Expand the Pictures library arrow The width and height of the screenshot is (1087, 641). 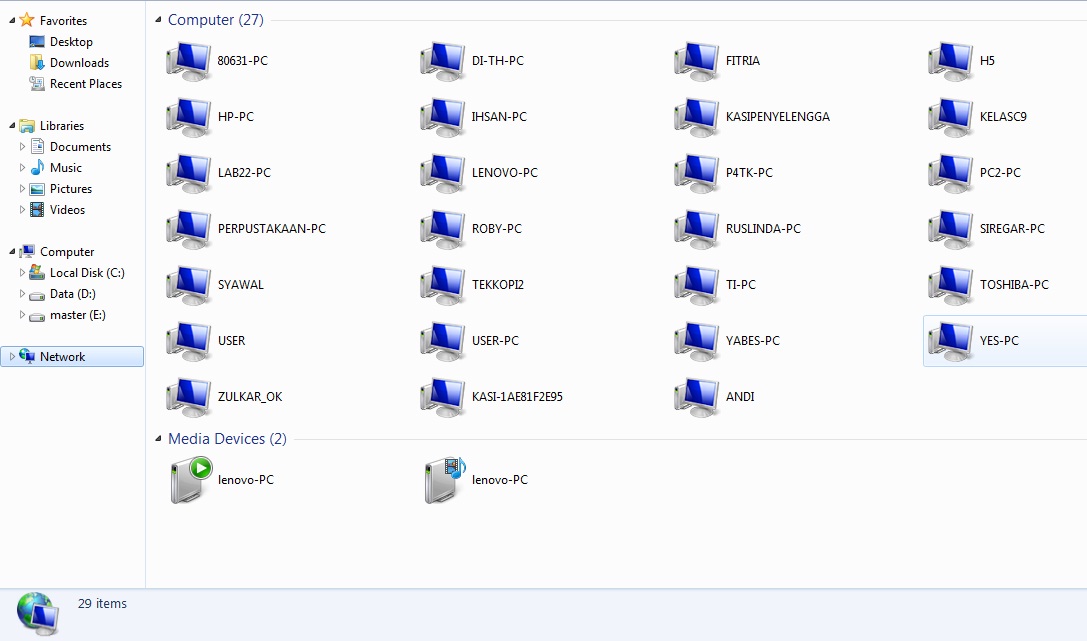22,188
